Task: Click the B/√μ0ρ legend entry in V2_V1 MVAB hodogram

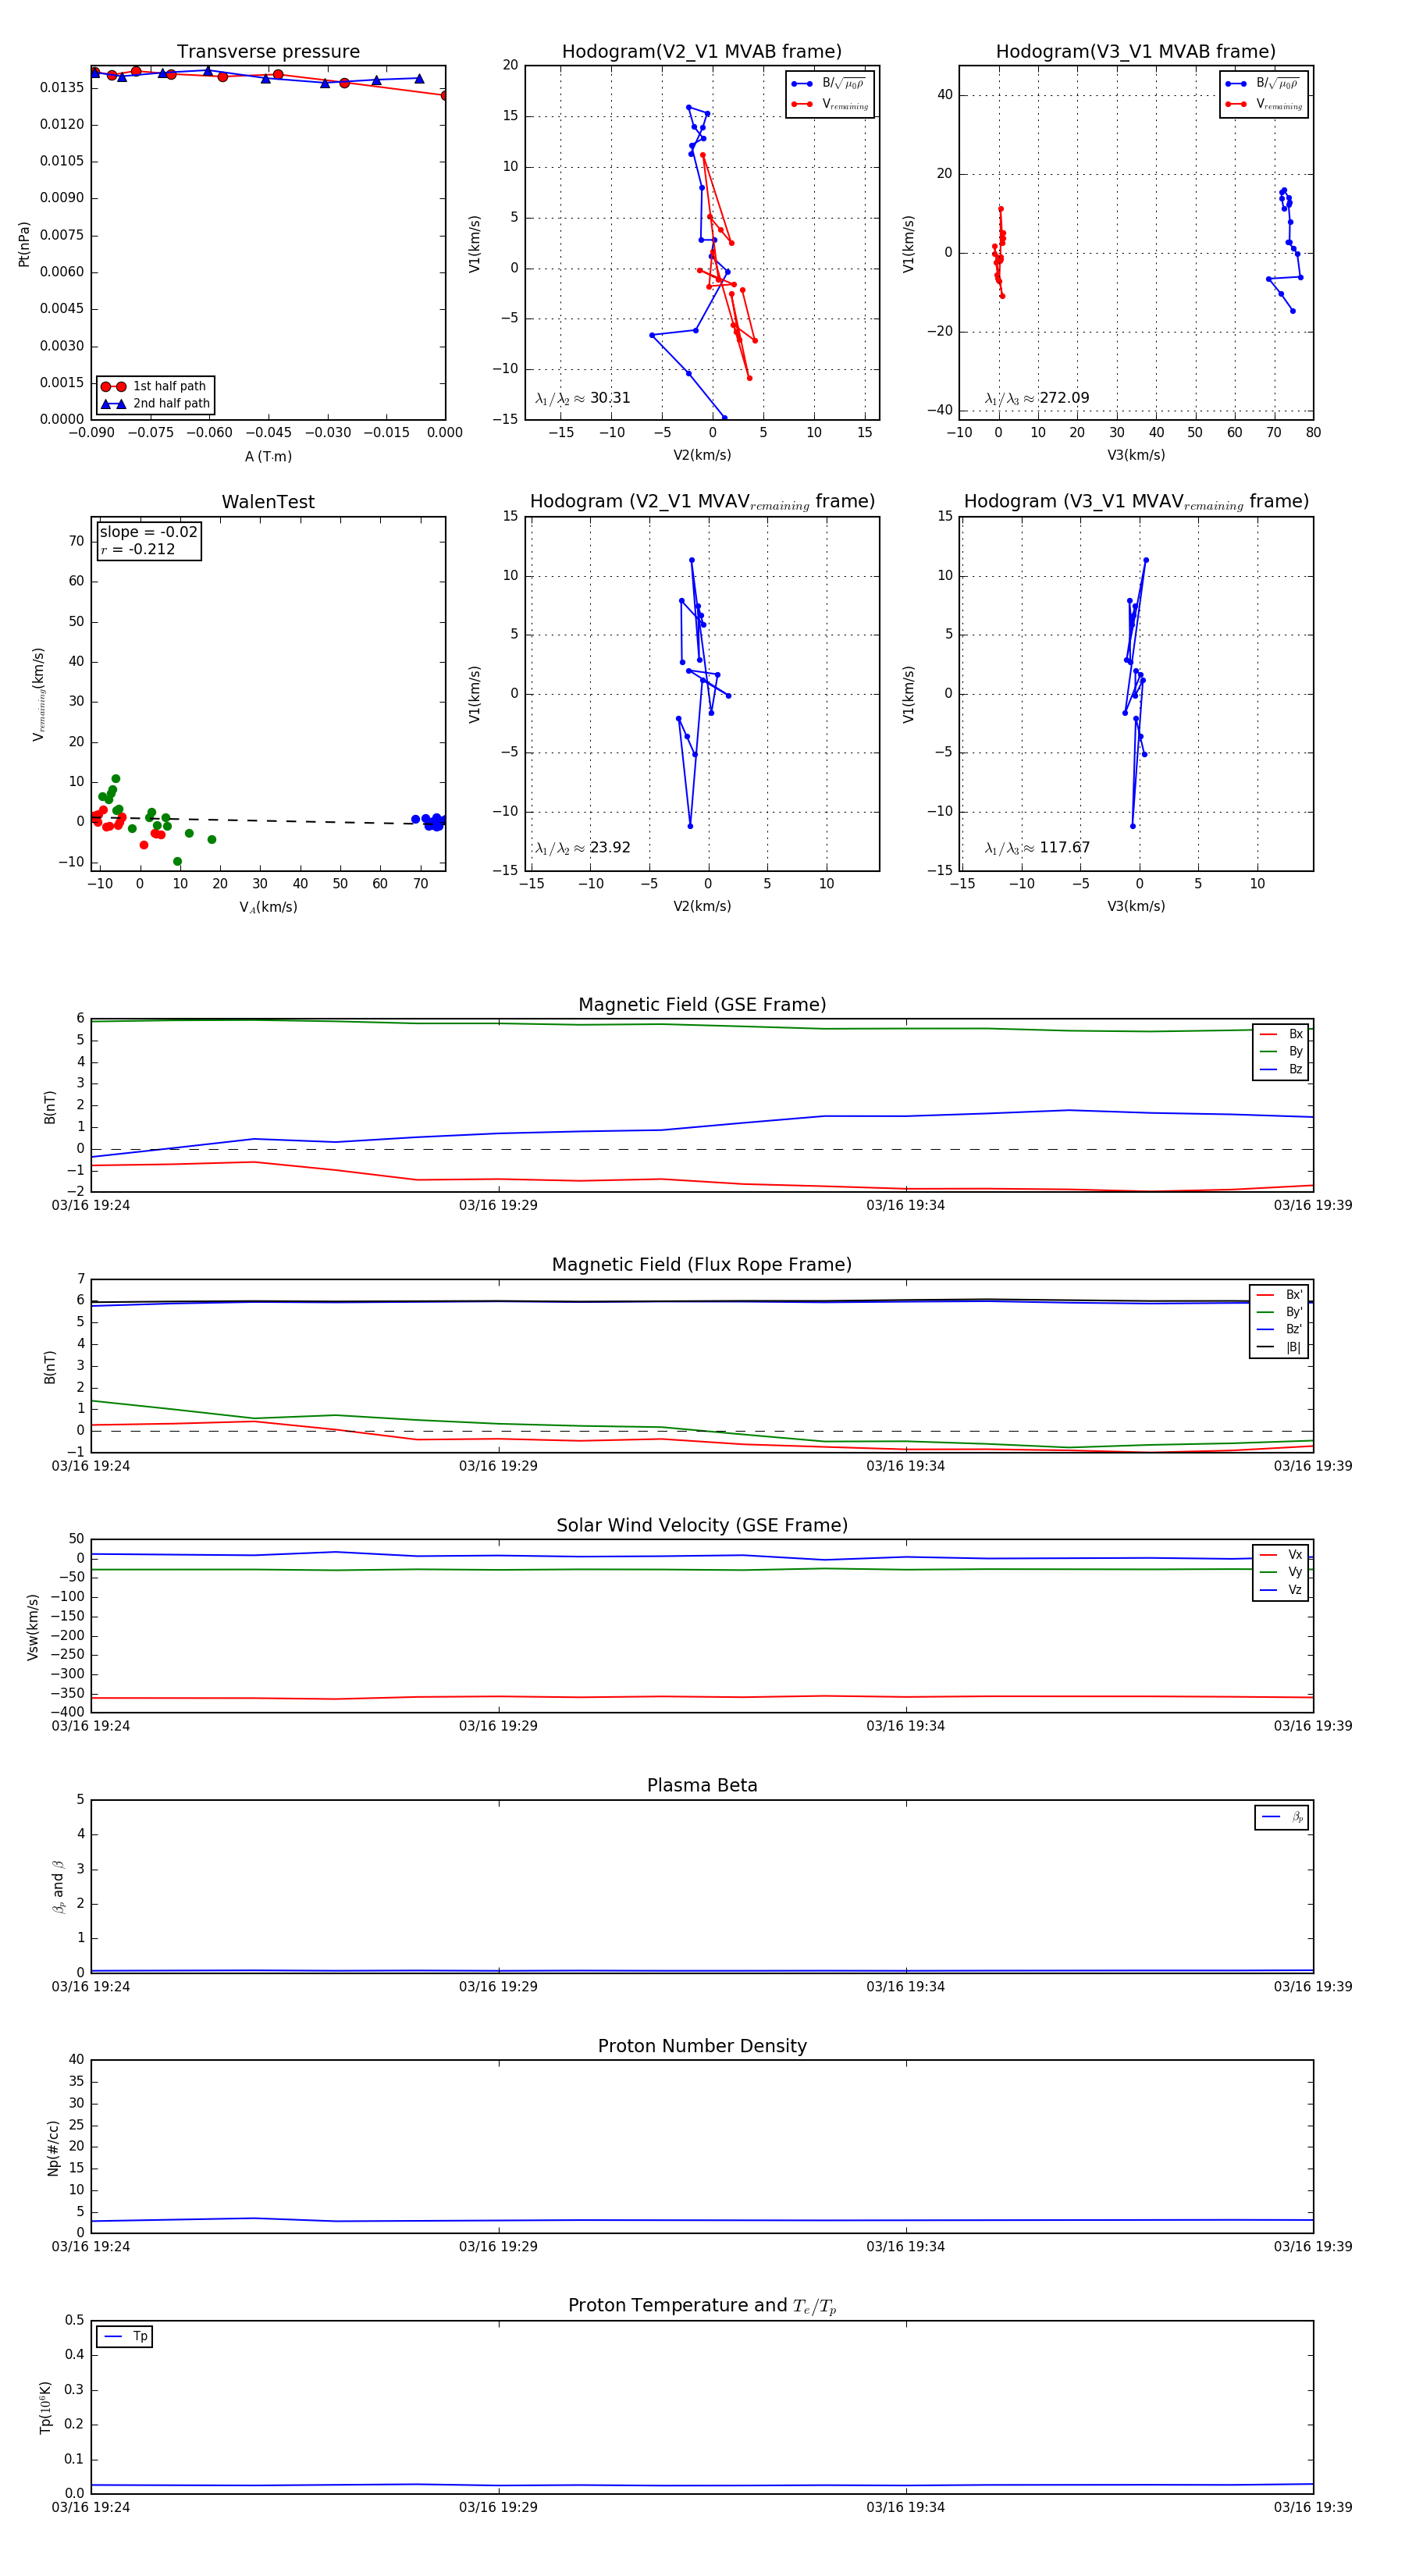Action: (830, 84)
